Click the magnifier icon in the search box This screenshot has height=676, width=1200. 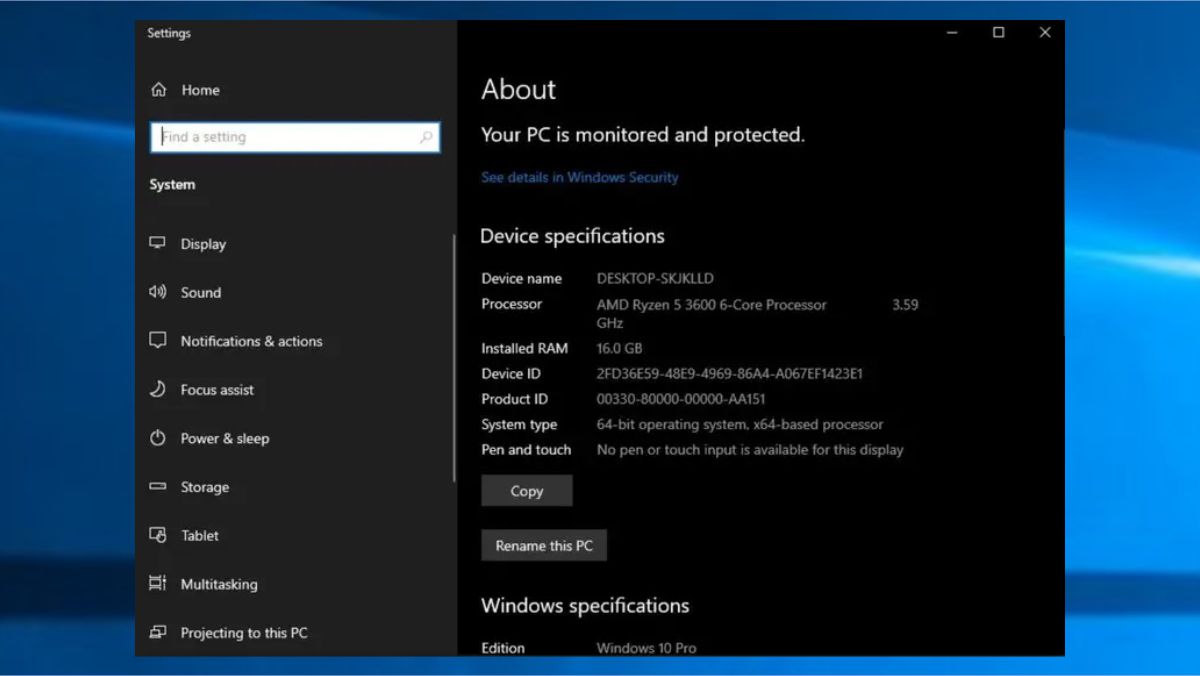[427, 137]
